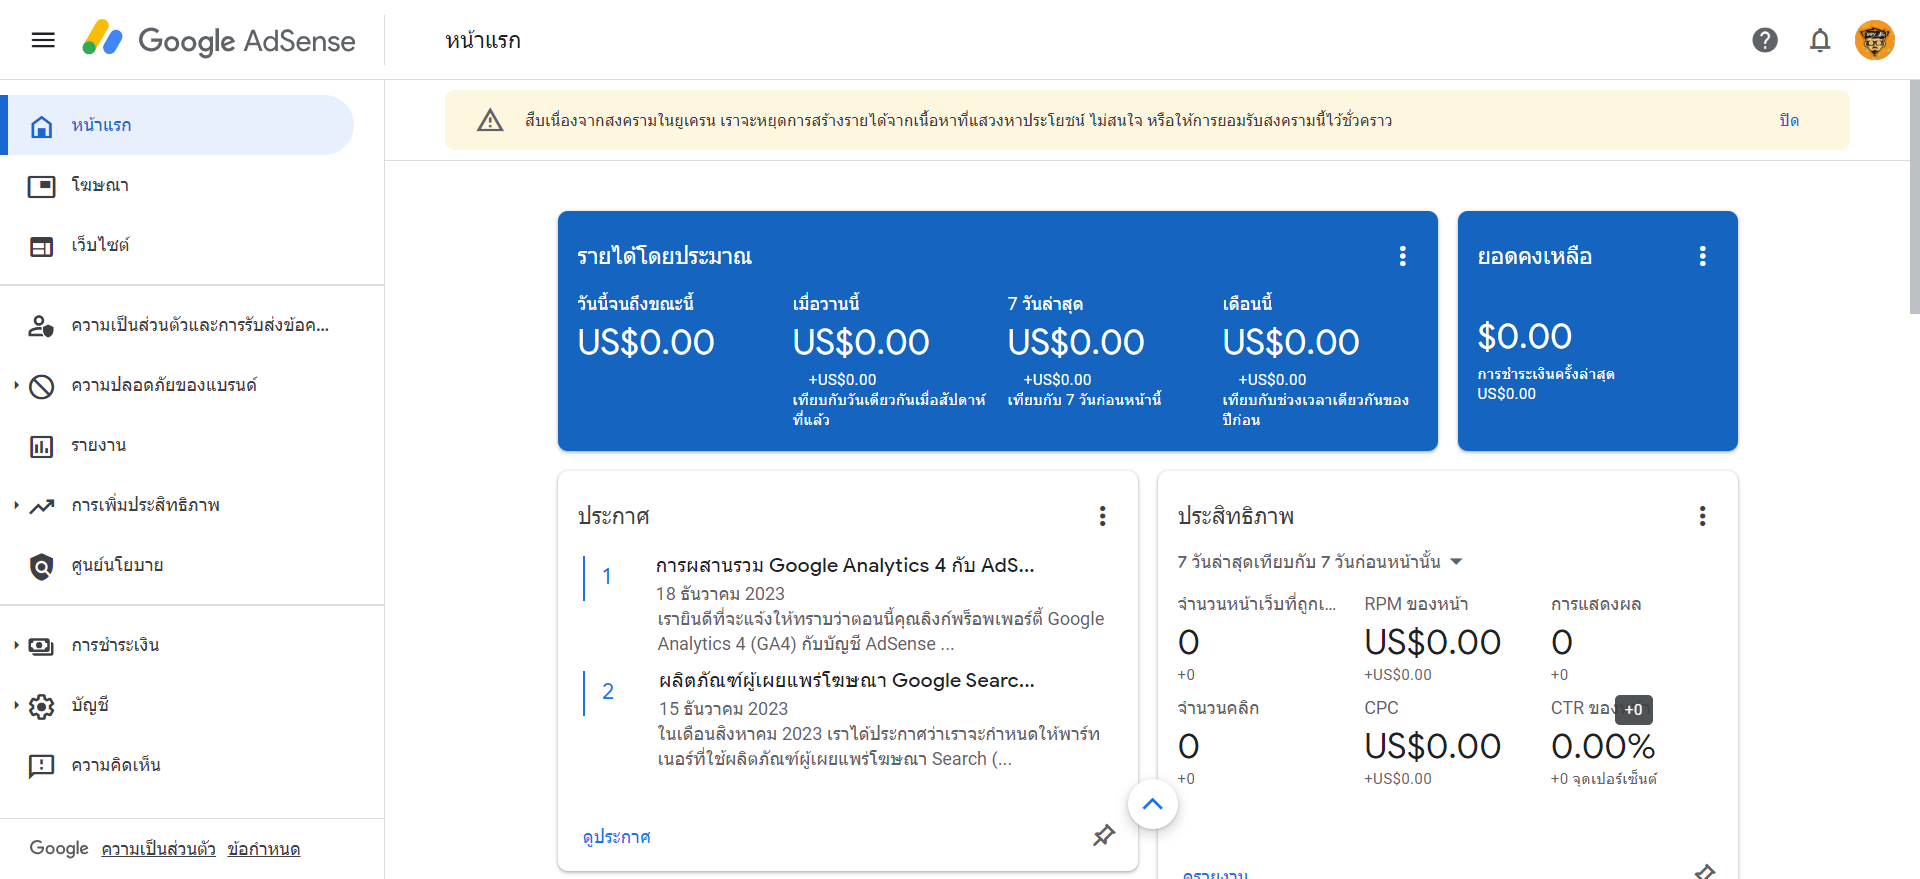Click the วันนี้จนถึงขณะนี้ earnings label
Viewport: 1920px width, 879px height.
point(635,303)
